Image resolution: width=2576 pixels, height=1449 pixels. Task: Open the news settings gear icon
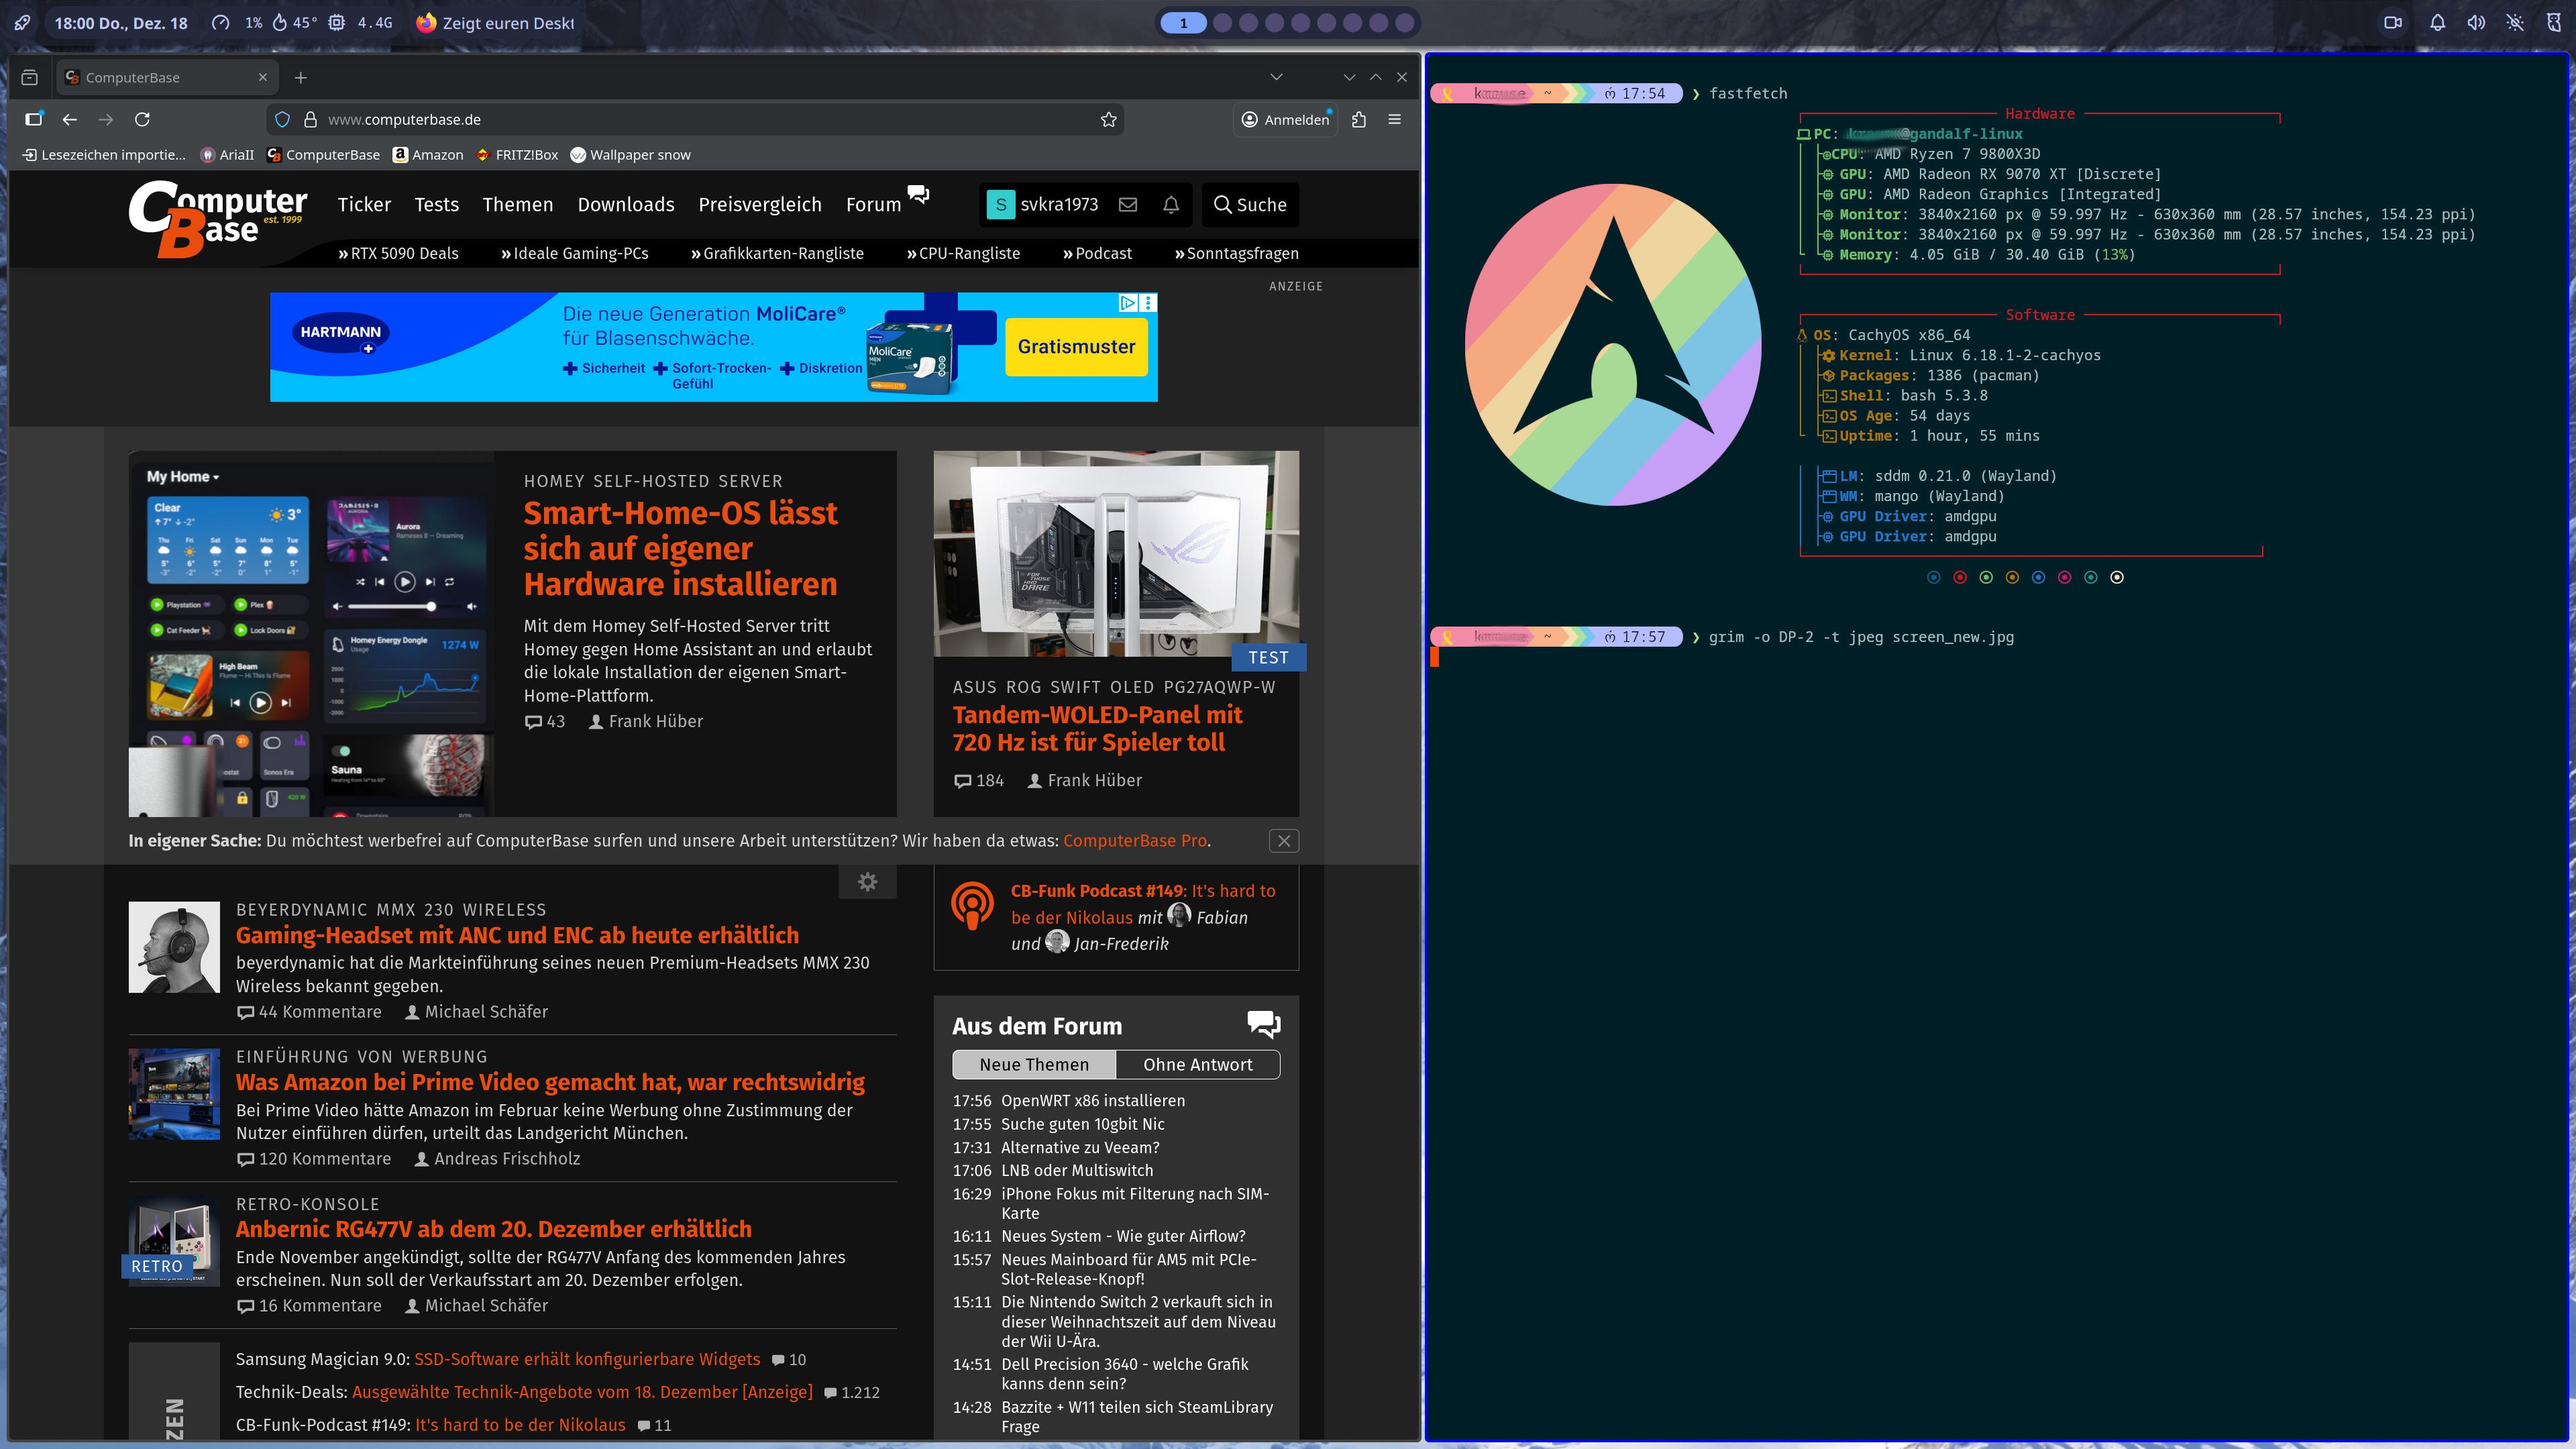(x=867, y=882)
